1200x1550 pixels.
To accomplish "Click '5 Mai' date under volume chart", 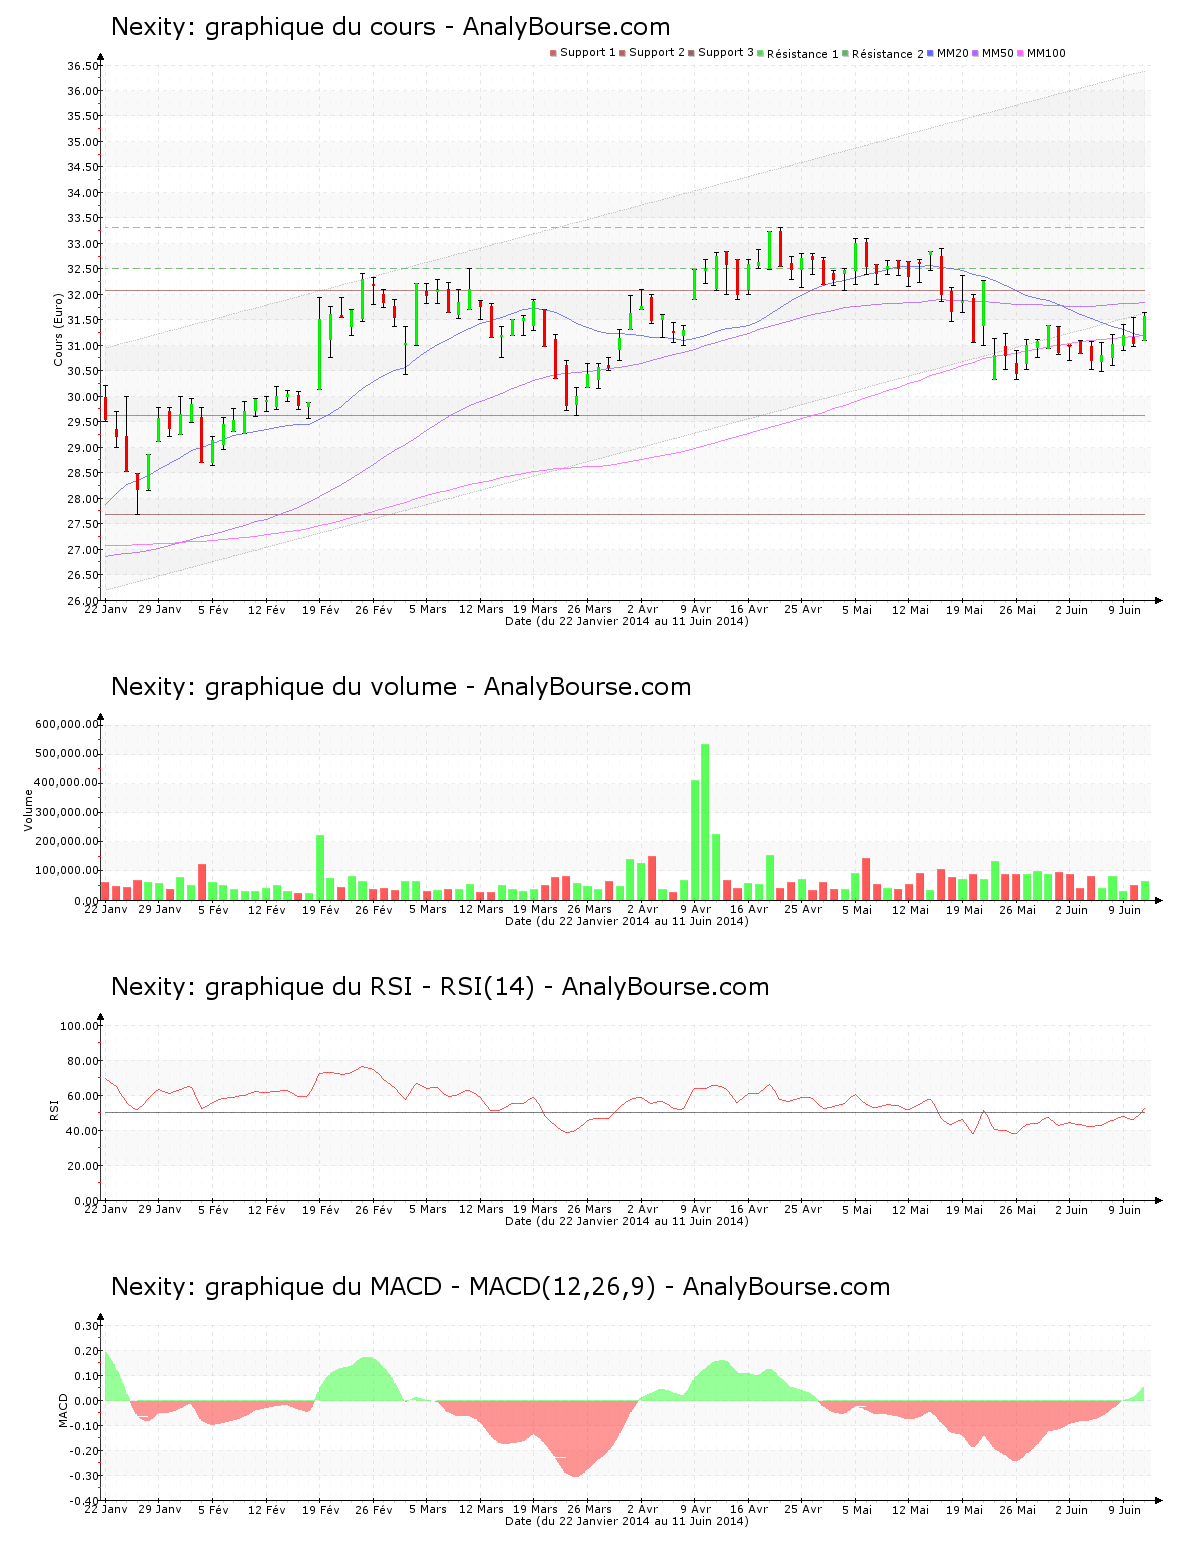I will click(x=857, y=909).
